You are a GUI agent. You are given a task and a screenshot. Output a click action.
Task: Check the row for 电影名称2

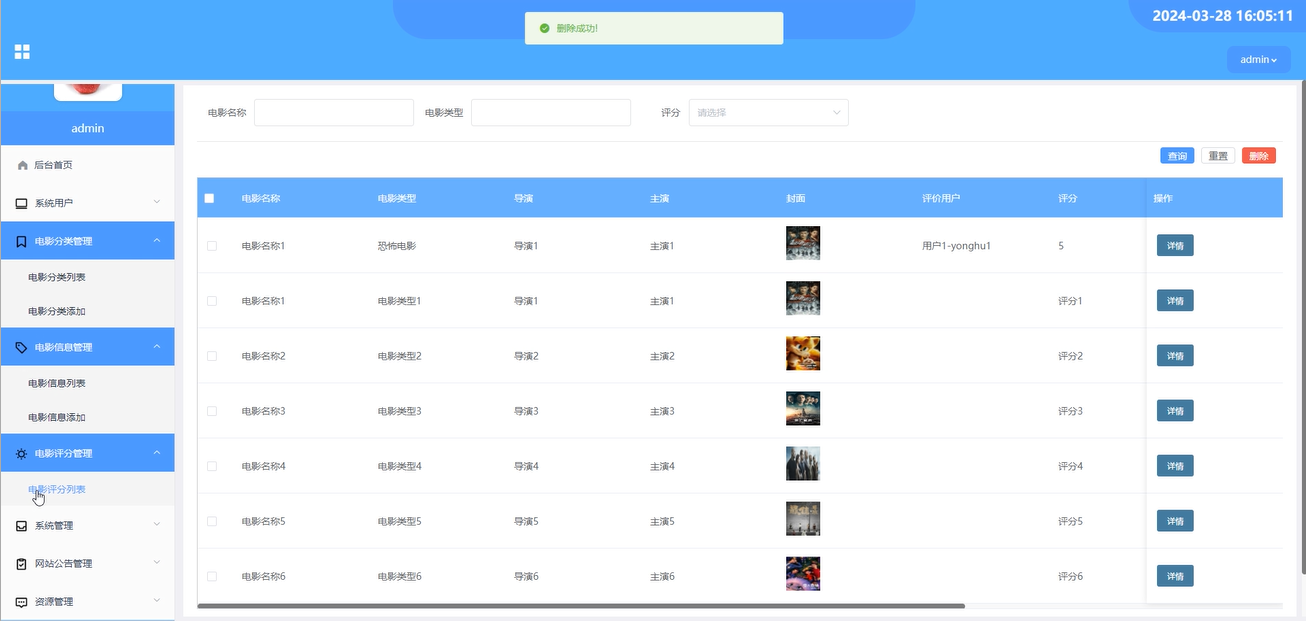point(212,356)
